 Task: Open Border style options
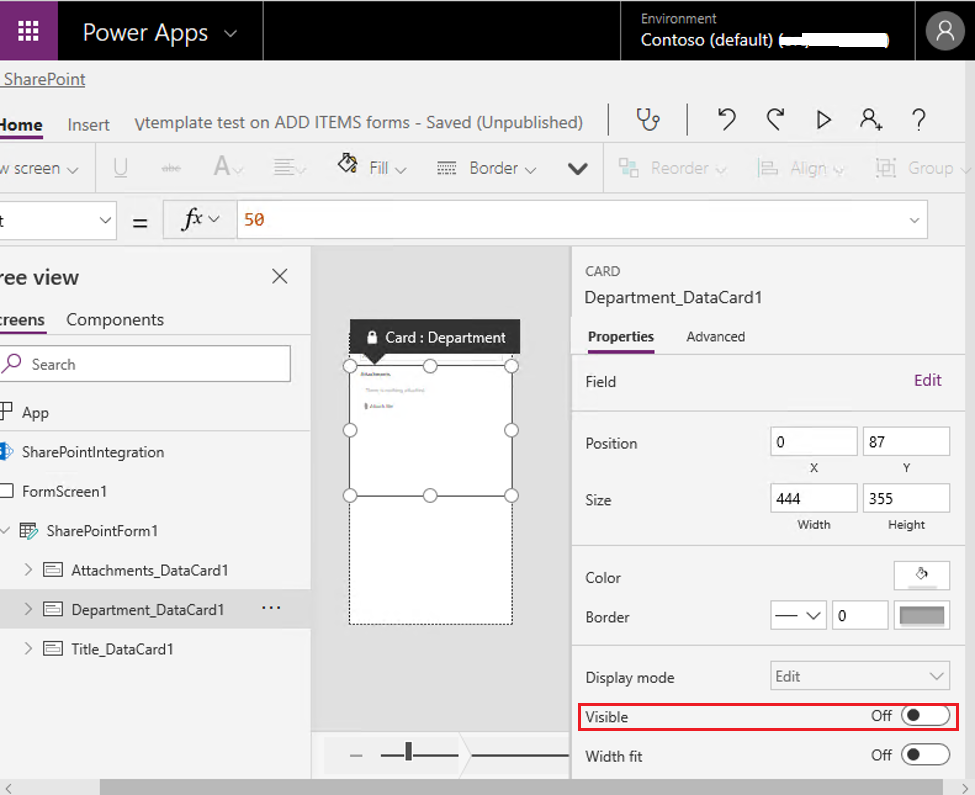(486, 168)
